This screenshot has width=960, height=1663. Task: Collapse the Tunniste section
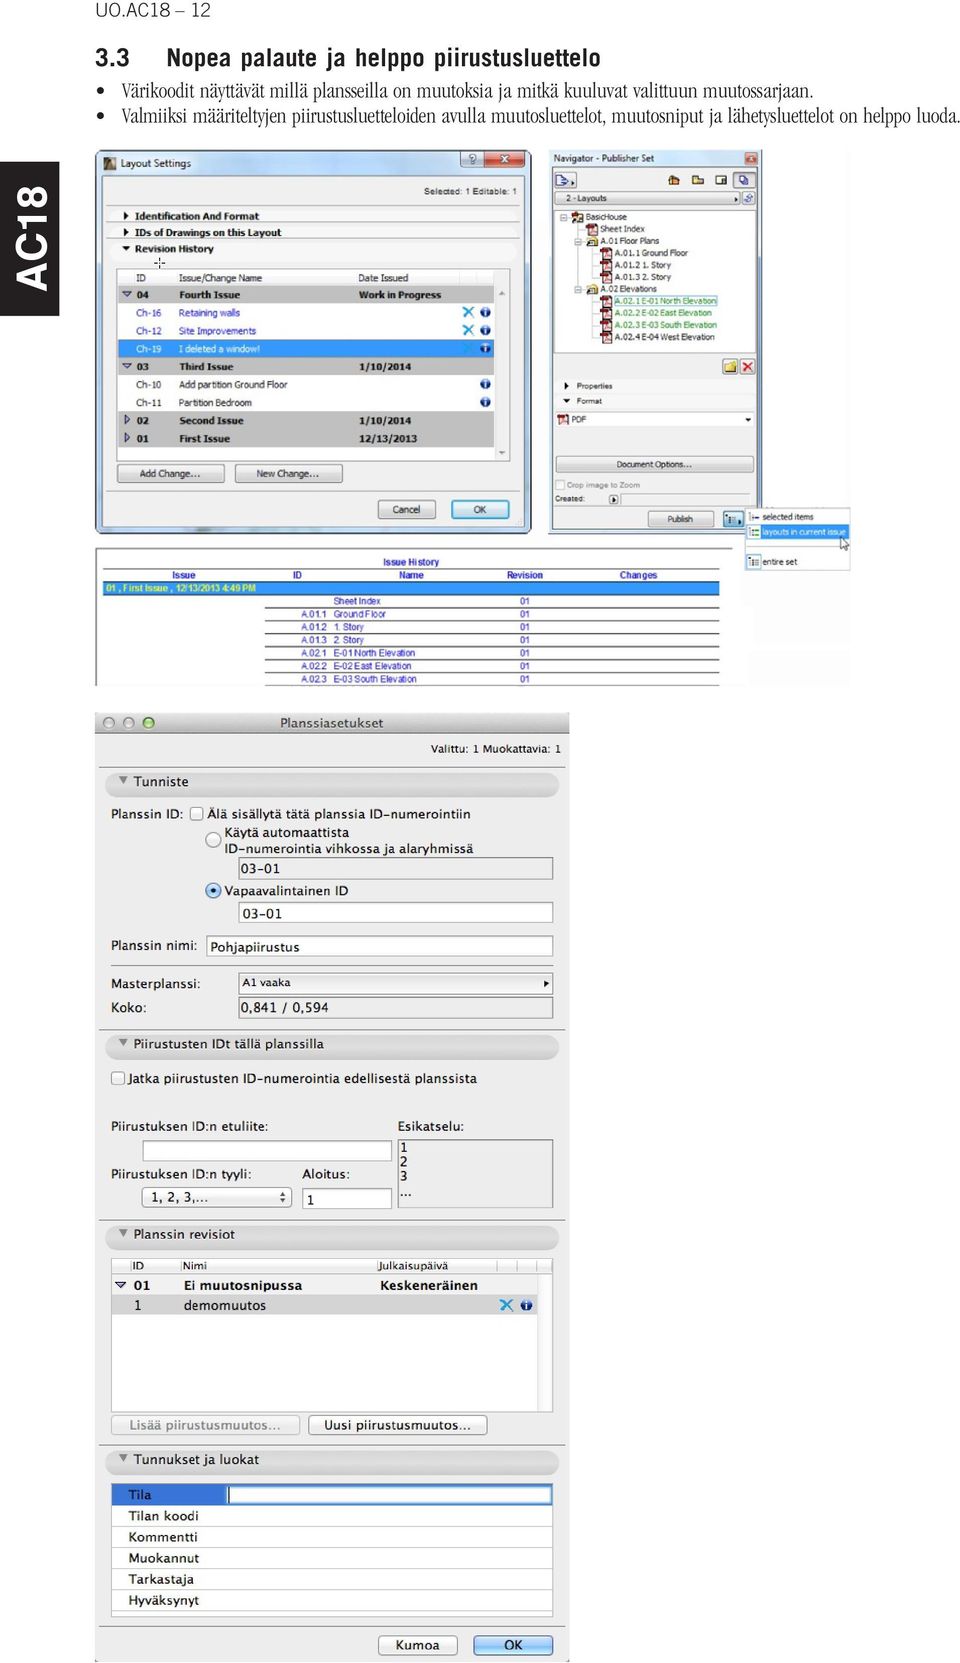(124, 781)
